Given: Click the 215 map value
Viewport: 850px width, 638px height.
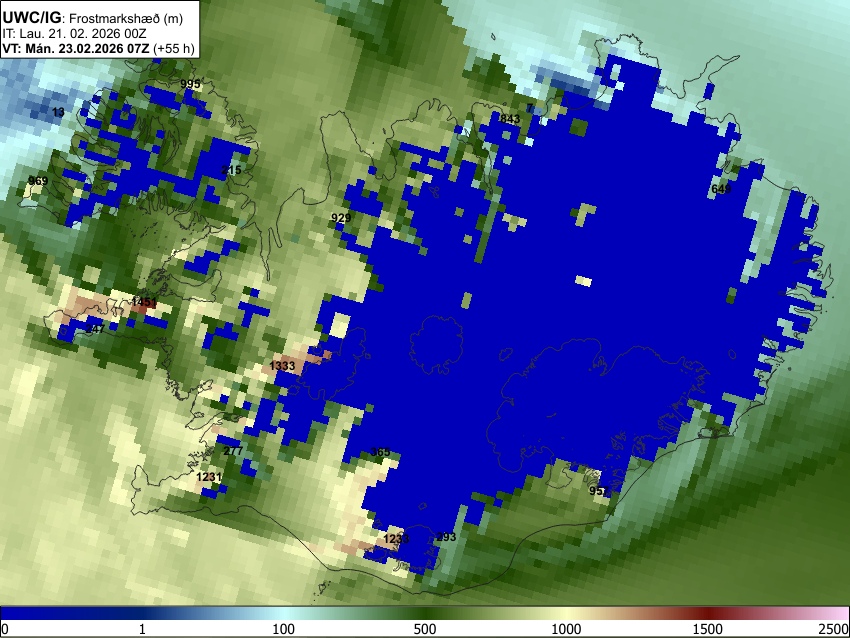Looking at the screenshot, I should coord(231,170).
